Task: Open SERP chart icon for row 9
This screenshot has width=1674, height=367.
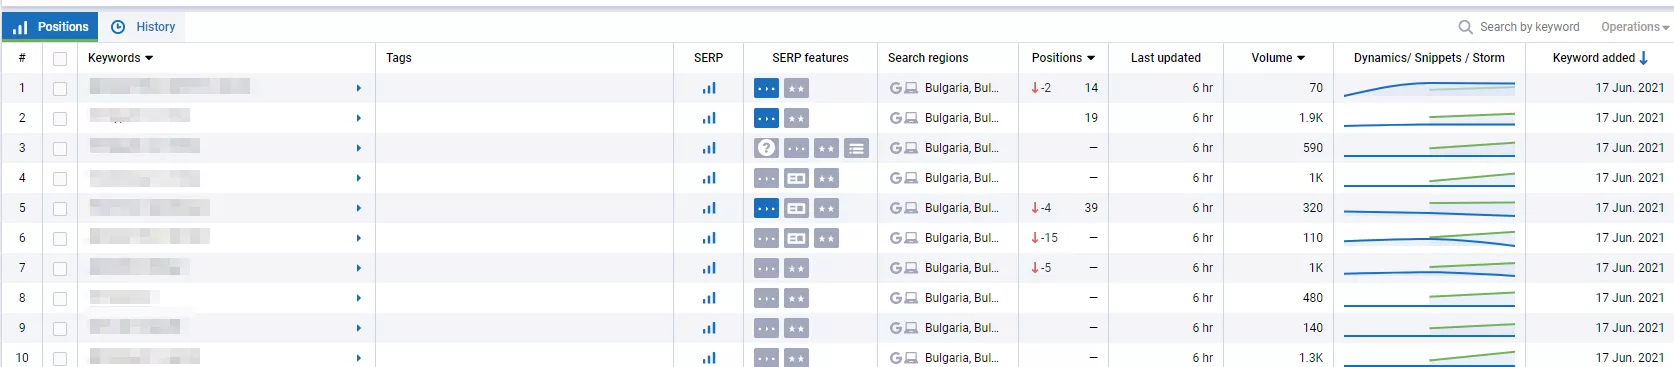Action: (x=709, y=328)
